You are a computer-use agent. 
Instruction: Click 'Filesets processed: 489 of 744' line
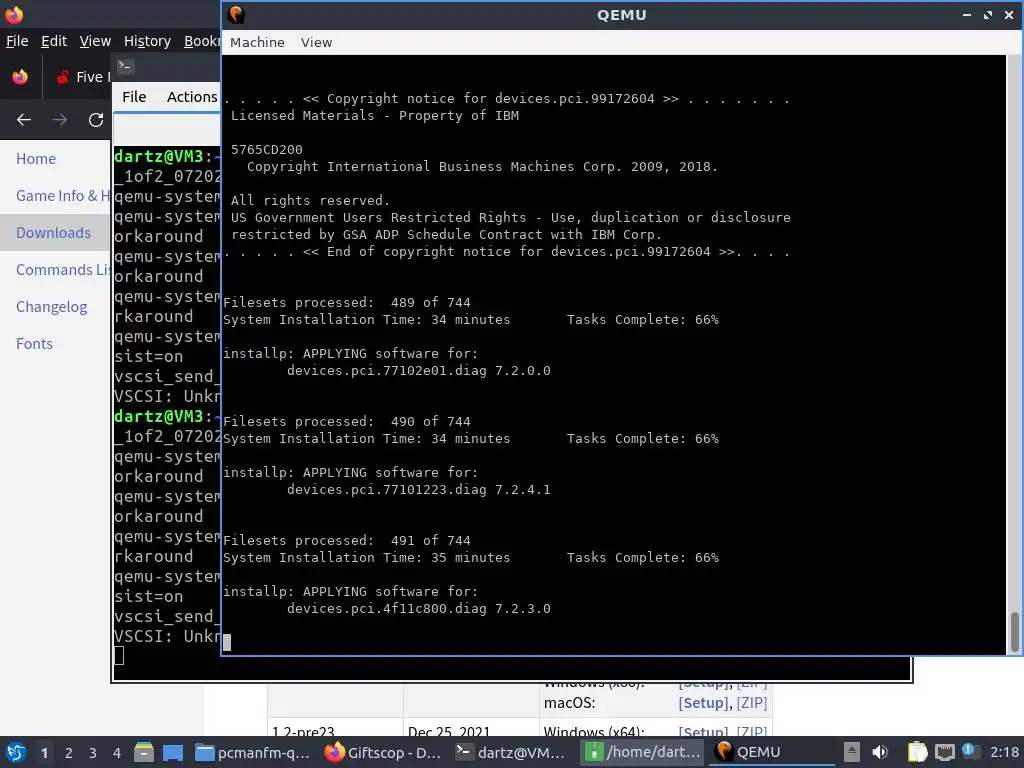click(347, 302)
